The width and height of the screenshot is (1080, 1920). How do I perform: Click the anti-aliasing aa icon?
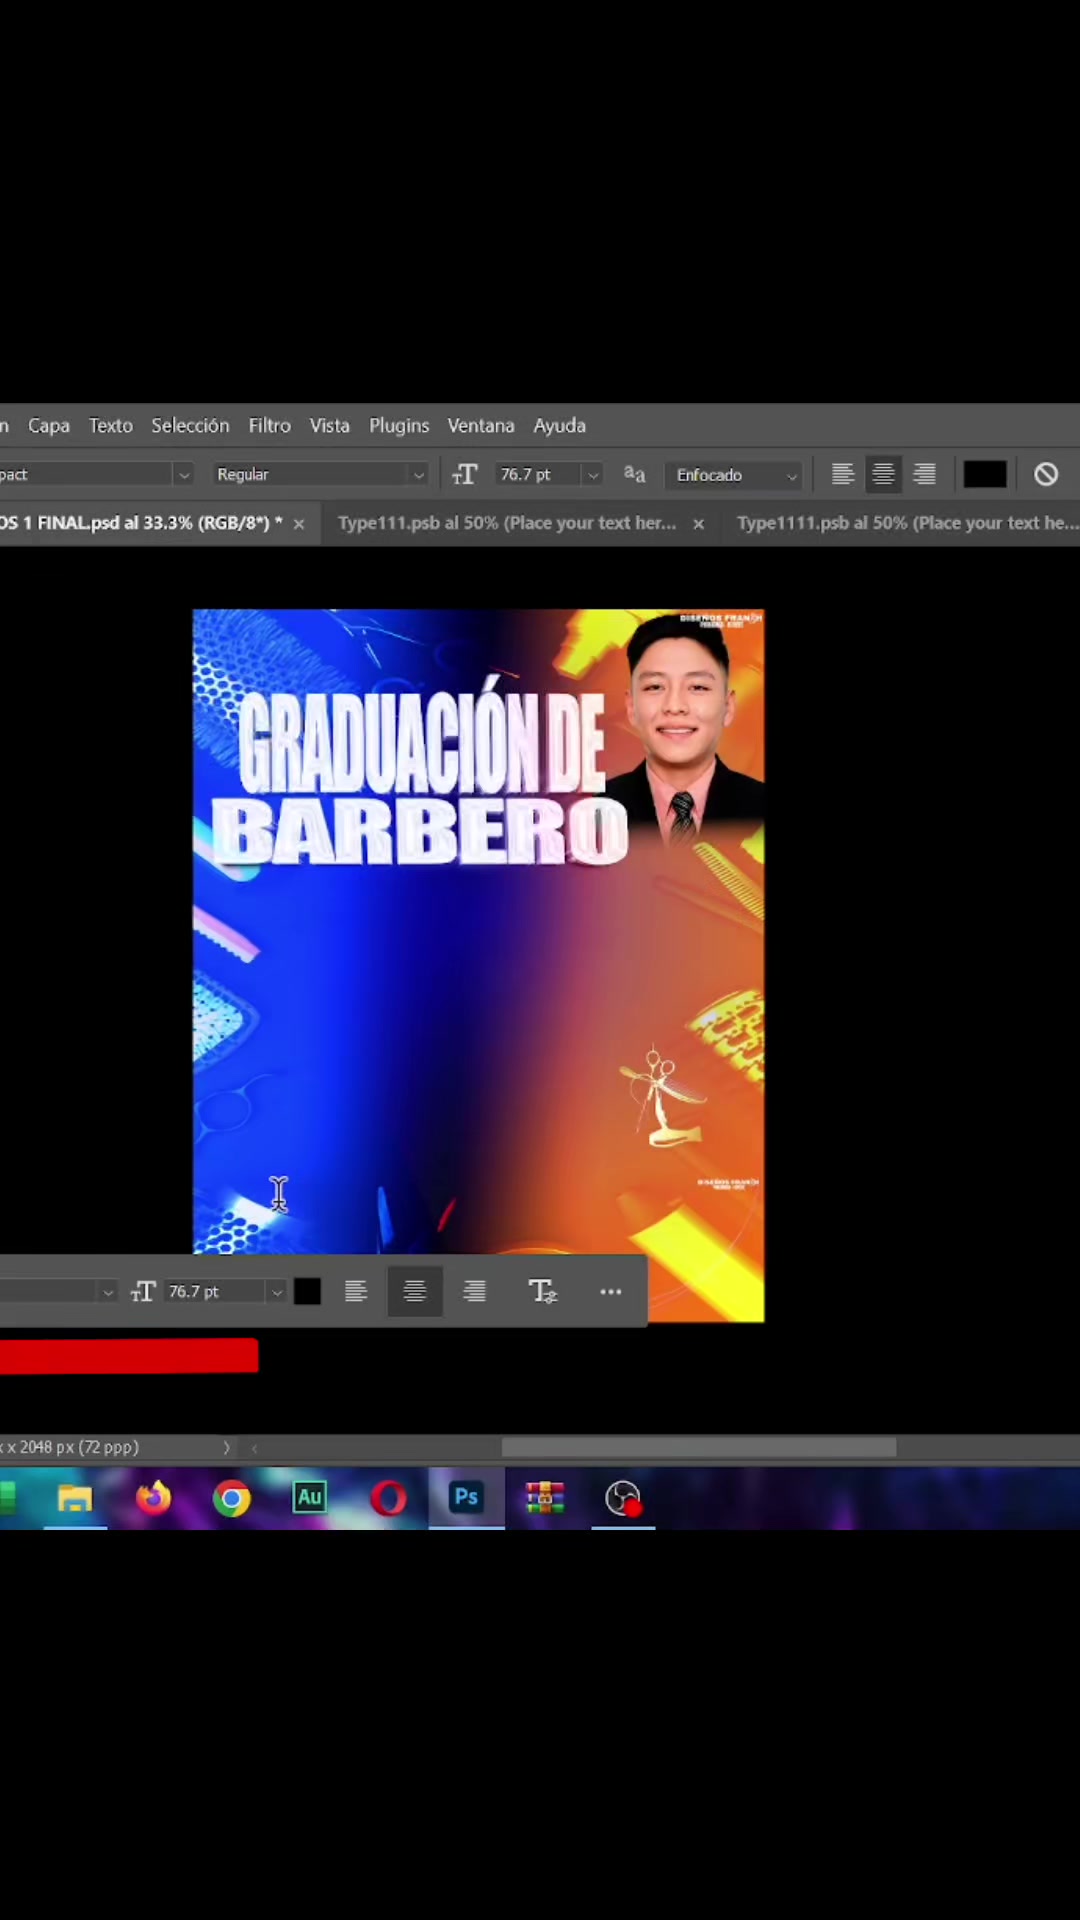(635, 474)
